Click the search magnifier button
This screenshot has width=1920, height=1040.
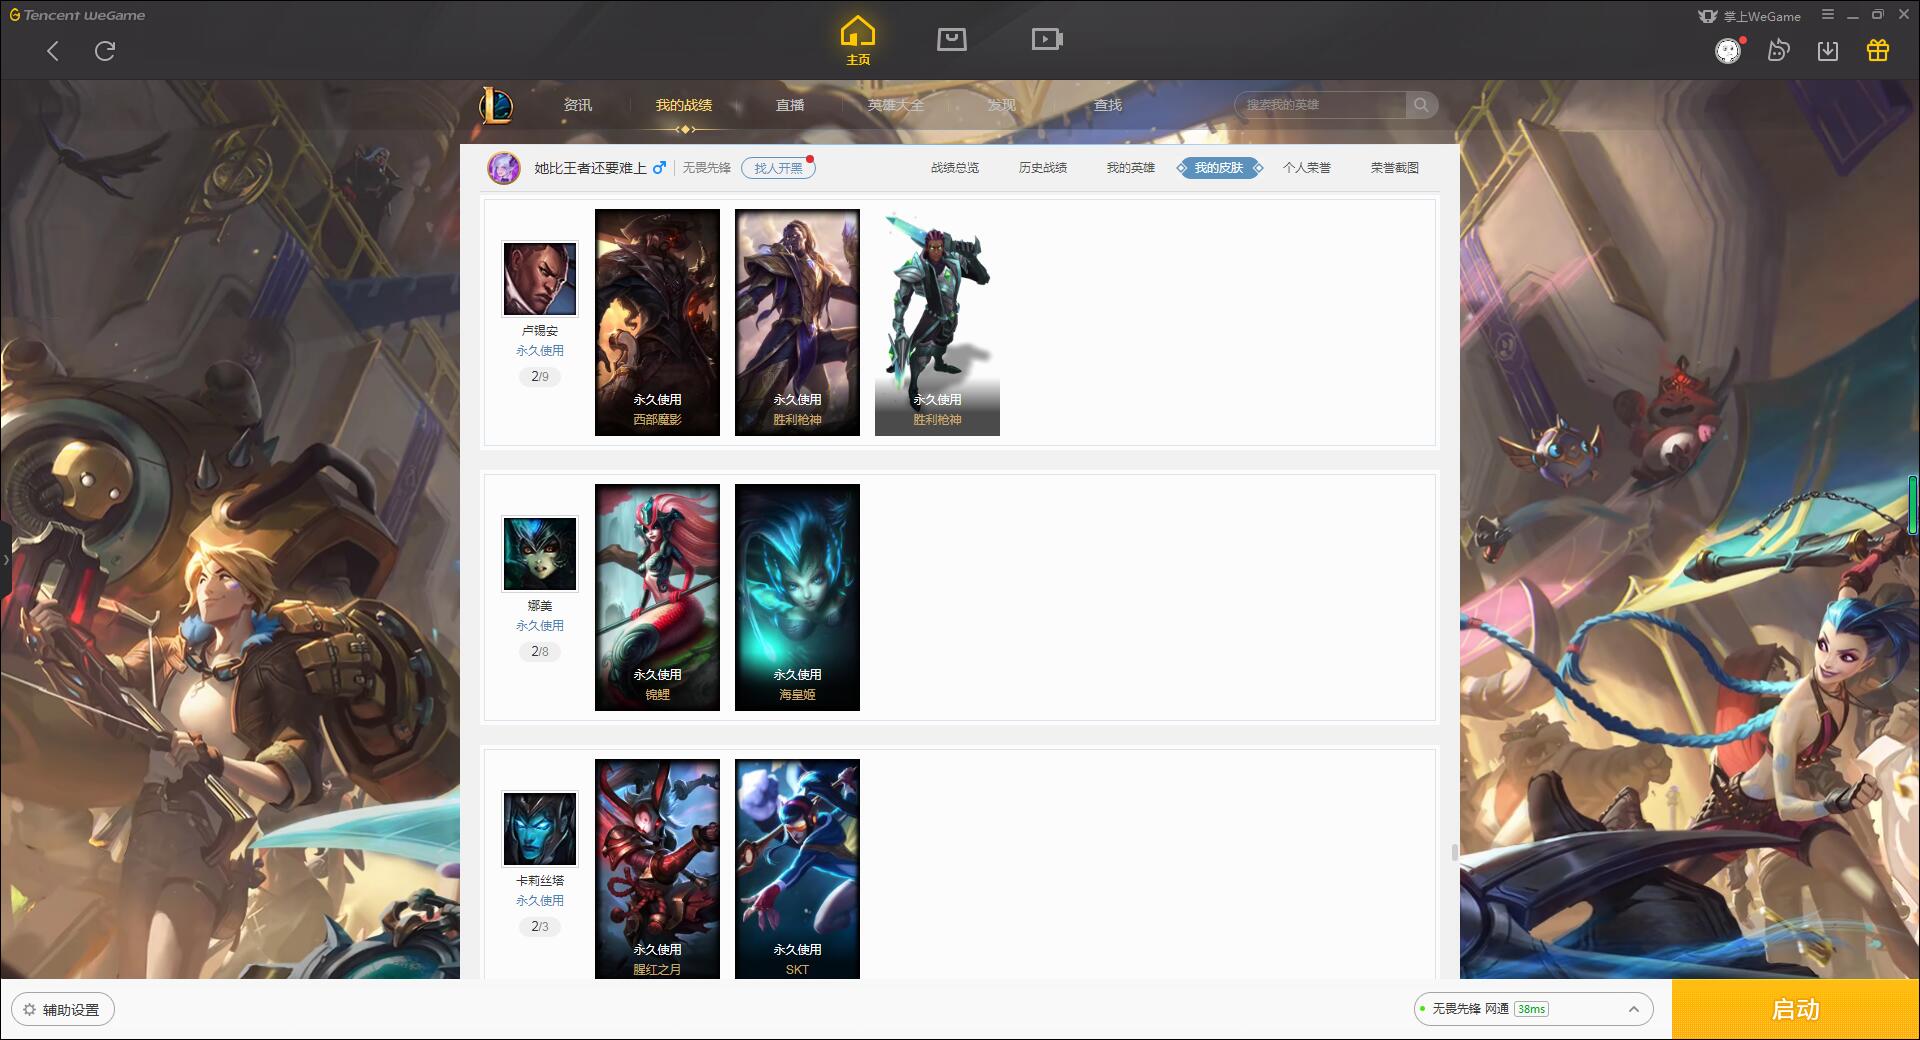coord(1421,105)
